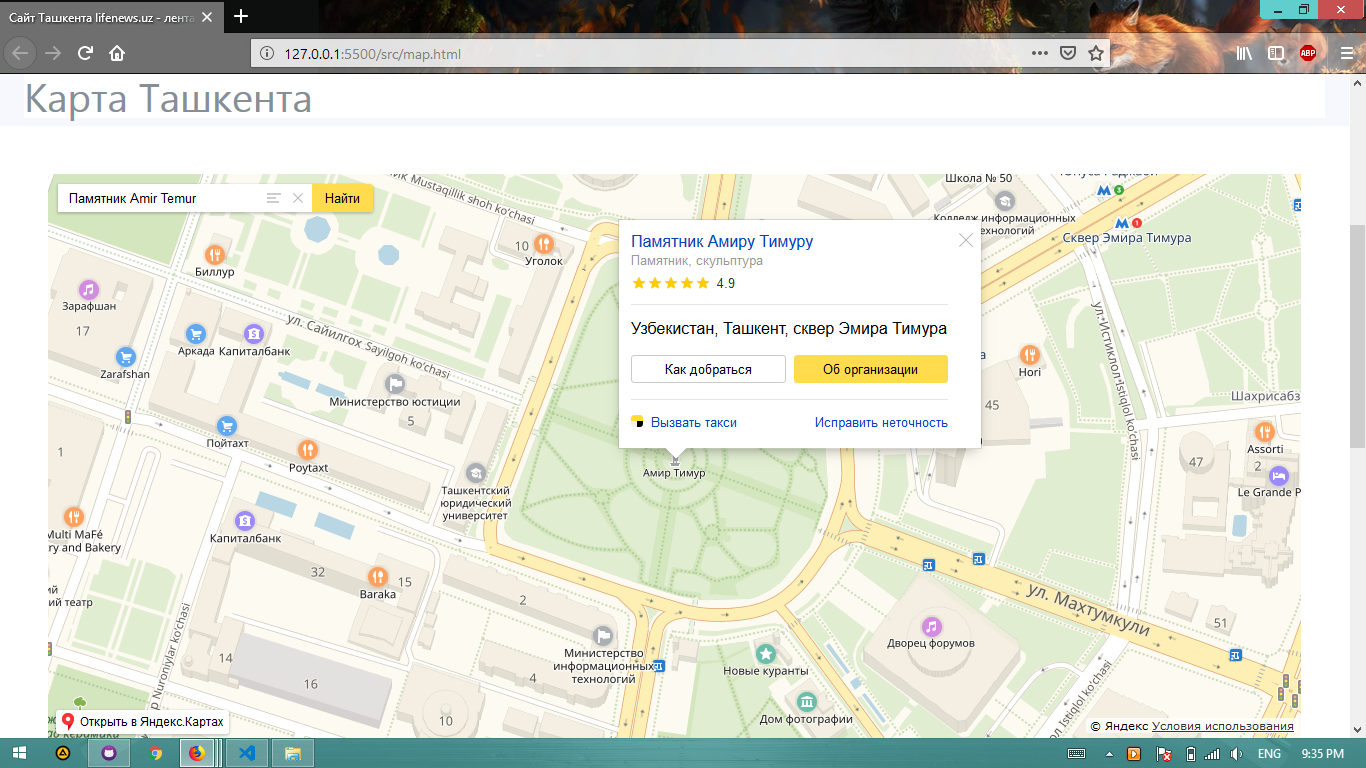Open map in Яндекс.Картах
The height and width of the screenshot is (768, 1366).
pyautogui.click(x=141, y=721)
